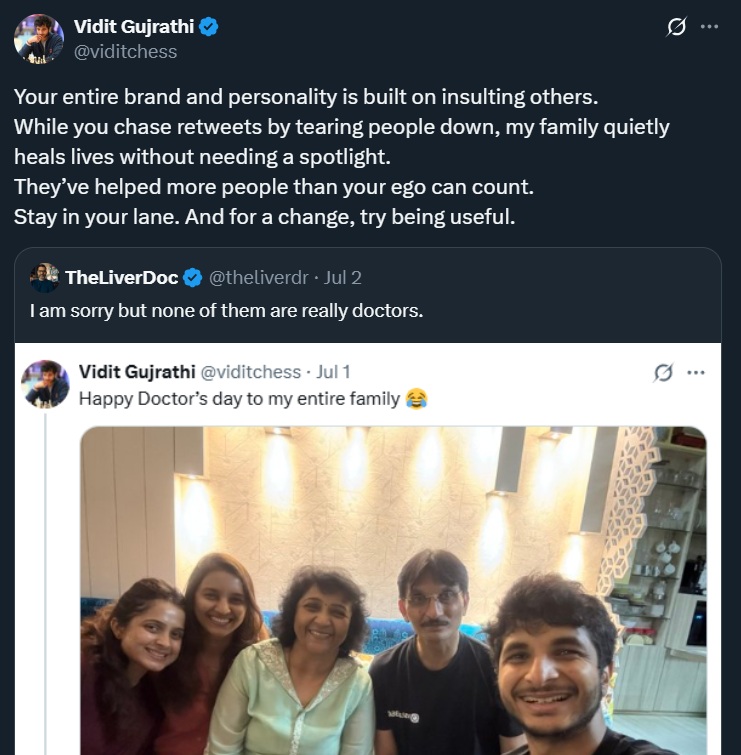Click the blue verified badge beside Vidit Gujrathi

tap(208, 28)
